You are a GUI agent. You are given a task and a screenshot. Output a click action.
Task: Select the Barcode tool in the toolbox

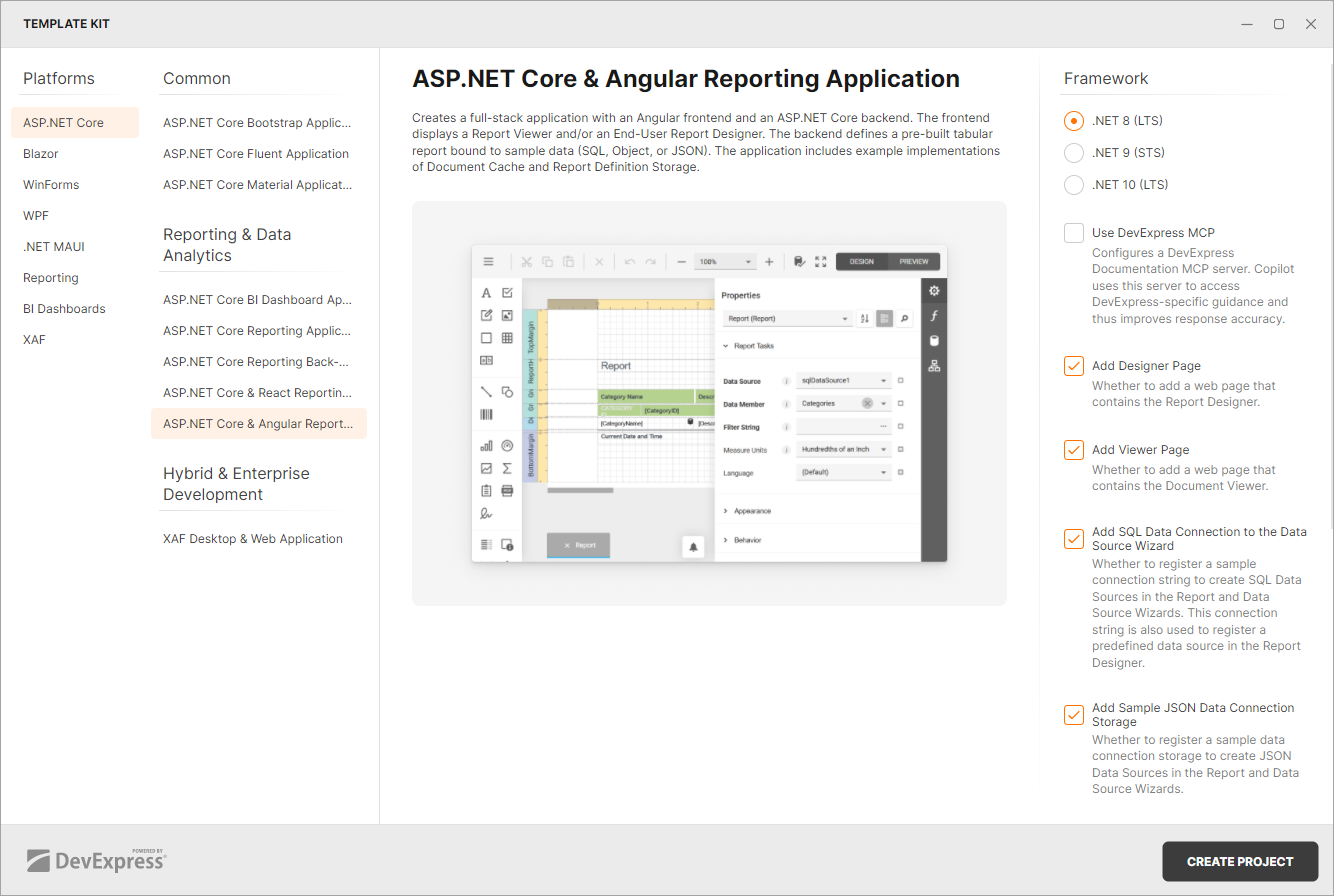[486, 414]
